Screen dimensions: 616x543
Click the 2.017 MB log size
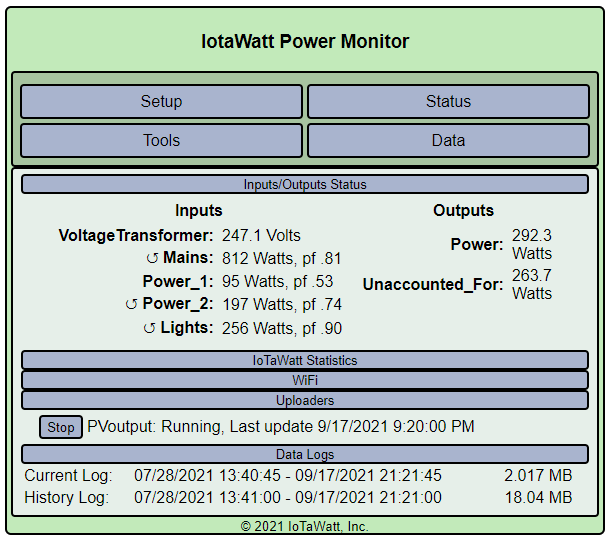pyautogui.click(x=538, y=475)
